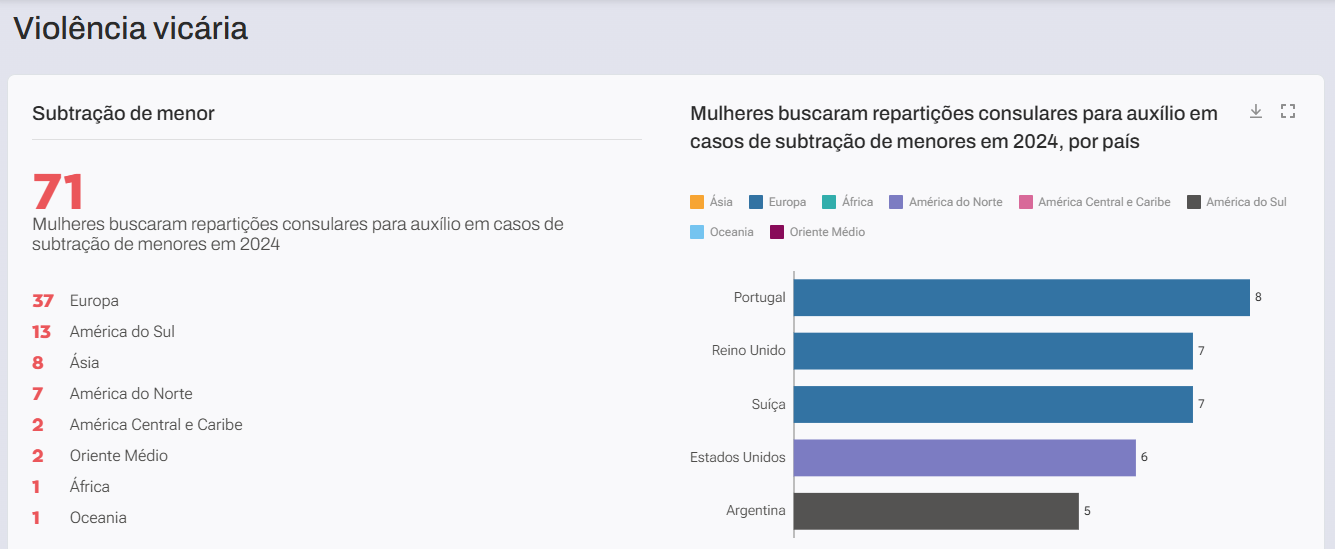Select the Suíça bar in the chart
Screen dimensions: 1335x549
click(993, 404)
